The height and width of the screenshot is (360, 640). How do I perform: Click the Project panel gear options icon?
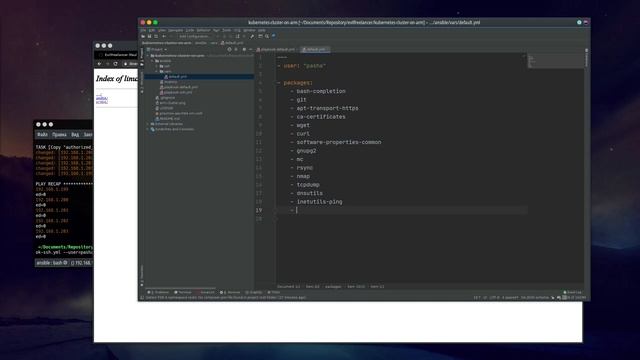(244, 49)
